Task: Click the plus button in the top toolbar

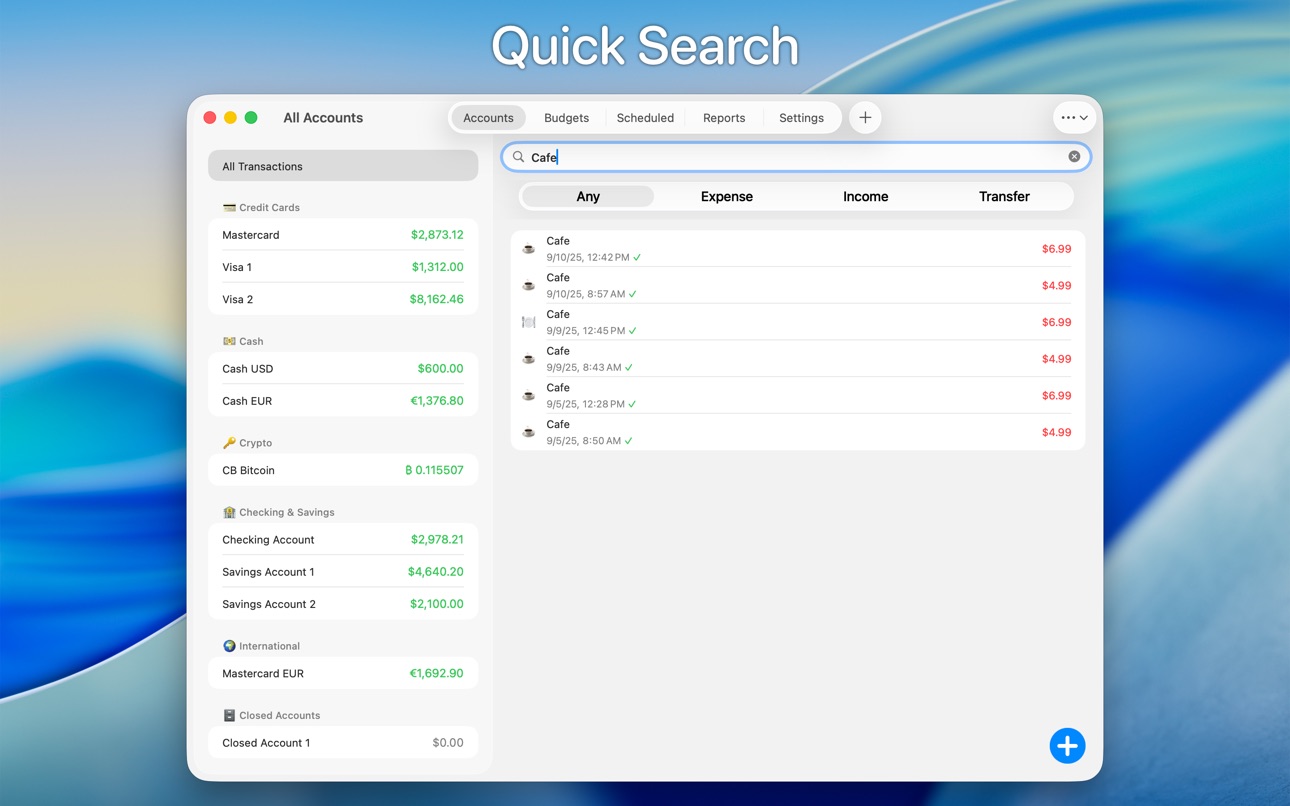Action: pos(865,118)
